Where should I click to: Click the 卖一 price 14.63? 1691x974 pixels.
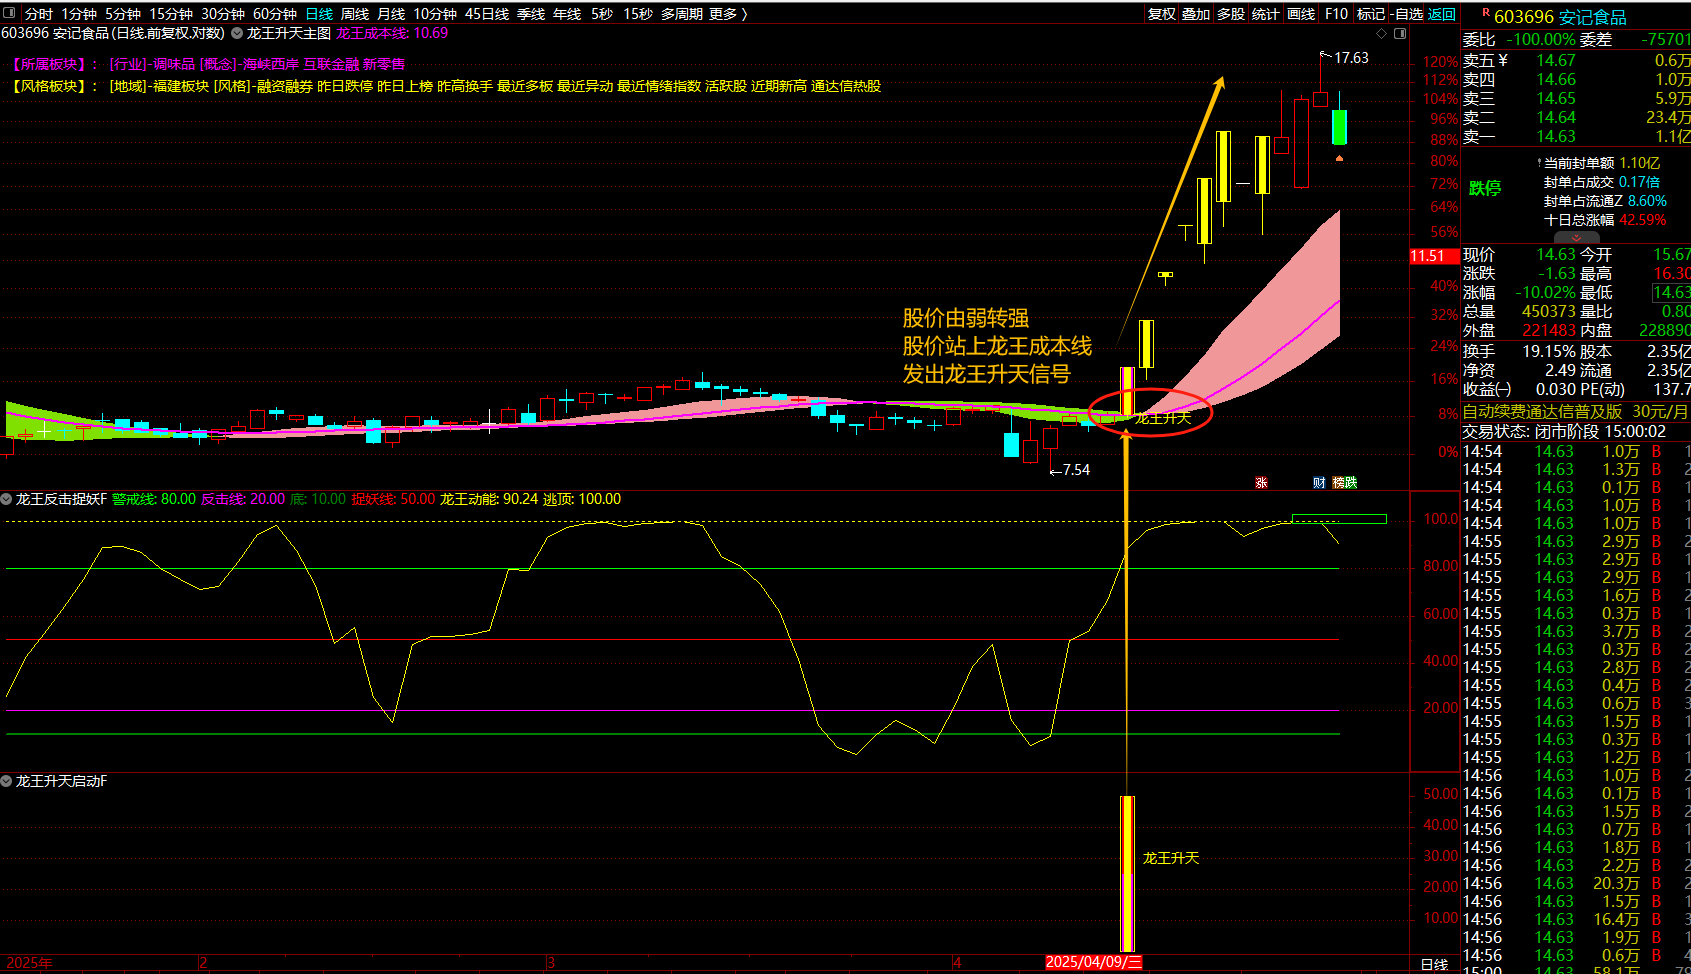tap(1556, 137)
